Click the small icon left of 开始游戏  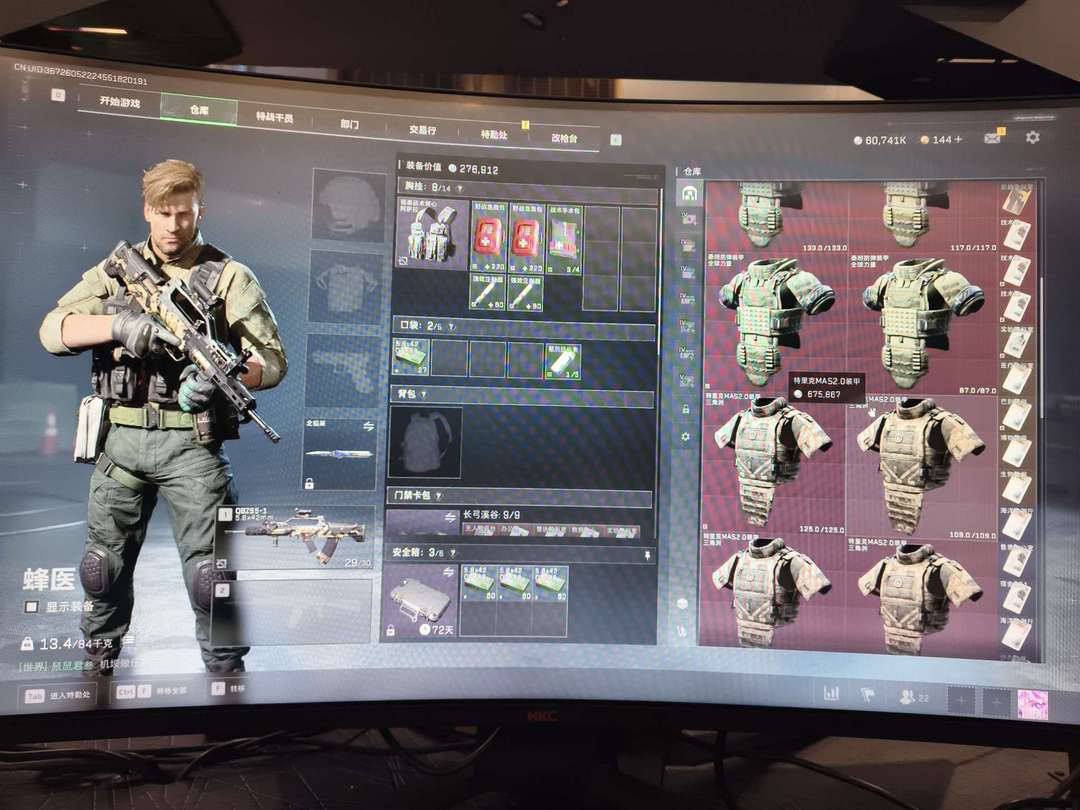click(x=59, y=95)
